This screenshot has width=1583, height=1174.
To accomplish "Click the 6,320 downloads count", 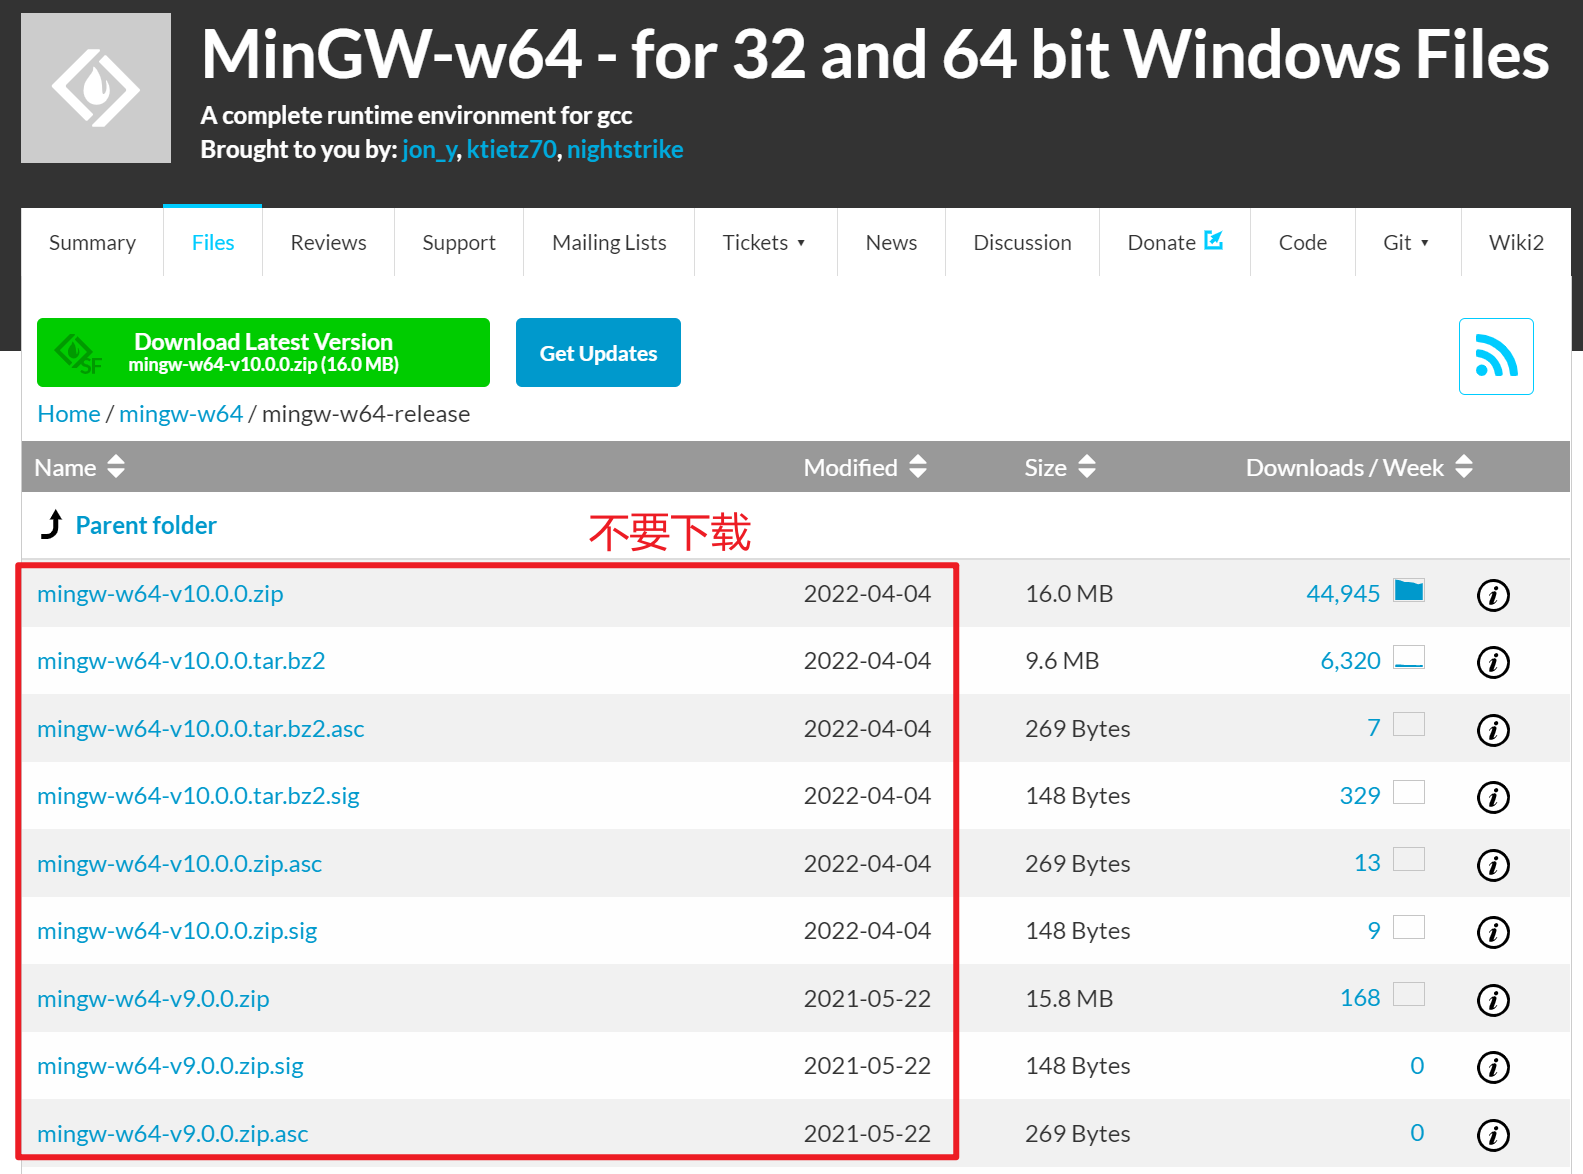I will tap(1350, 660).
